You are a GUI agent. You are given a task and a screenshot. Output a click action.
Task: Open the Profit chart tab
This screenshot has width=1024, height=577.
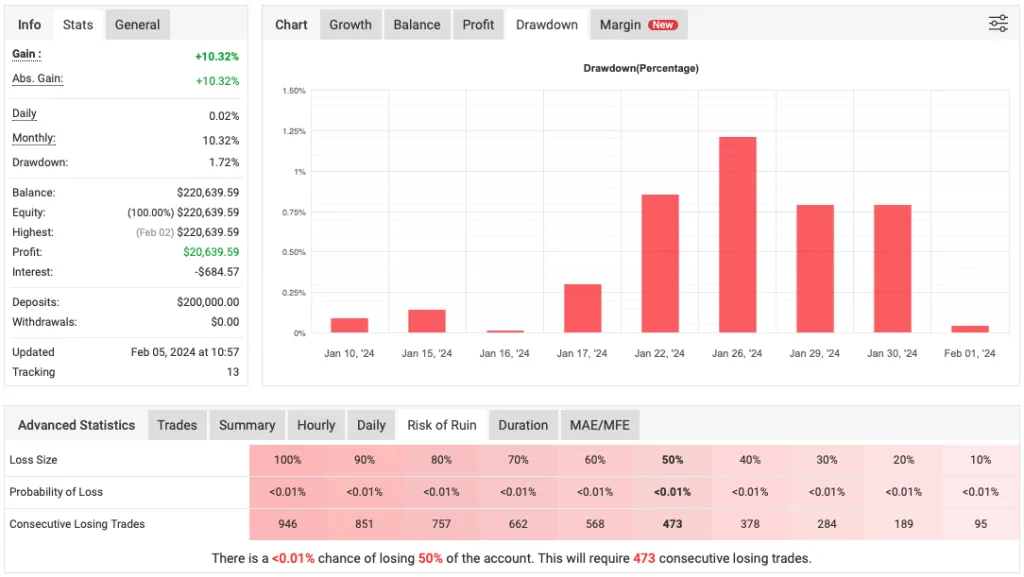[478, 24]
